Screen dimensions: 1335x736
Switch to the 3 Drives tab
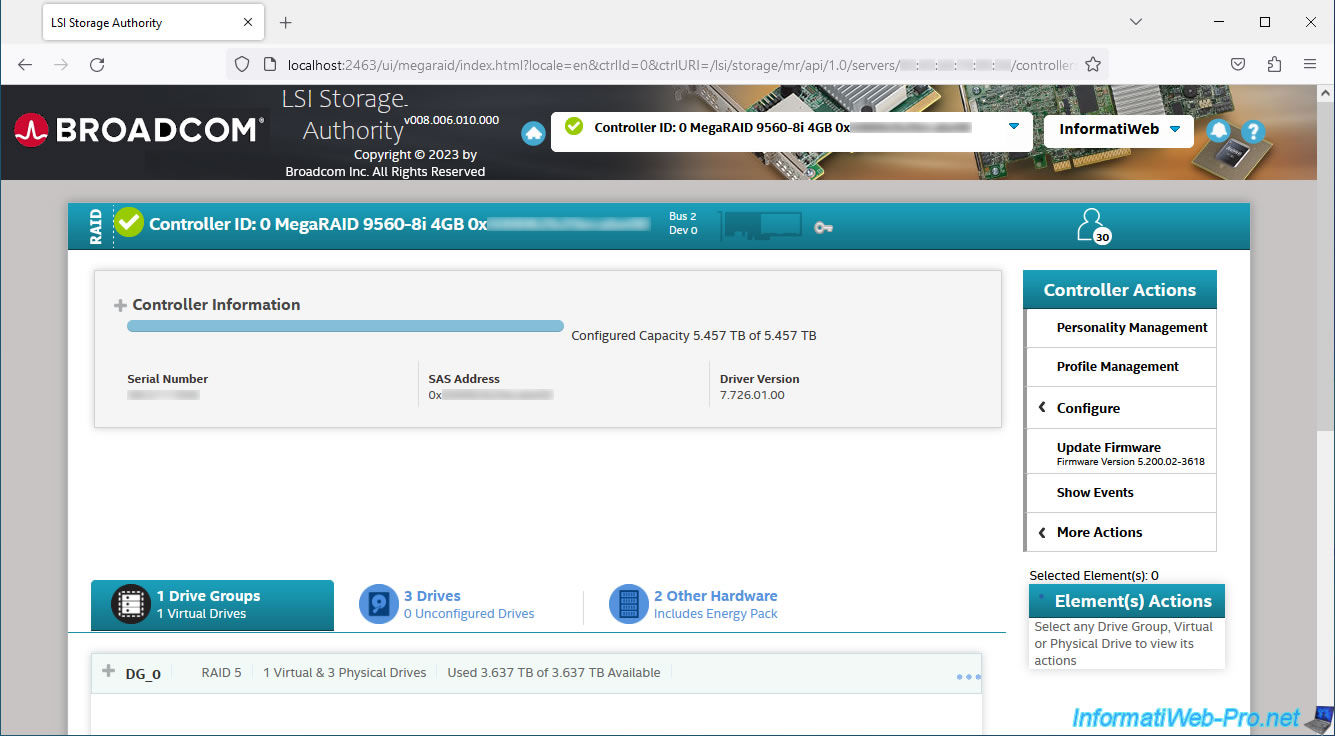coord(447,605)
